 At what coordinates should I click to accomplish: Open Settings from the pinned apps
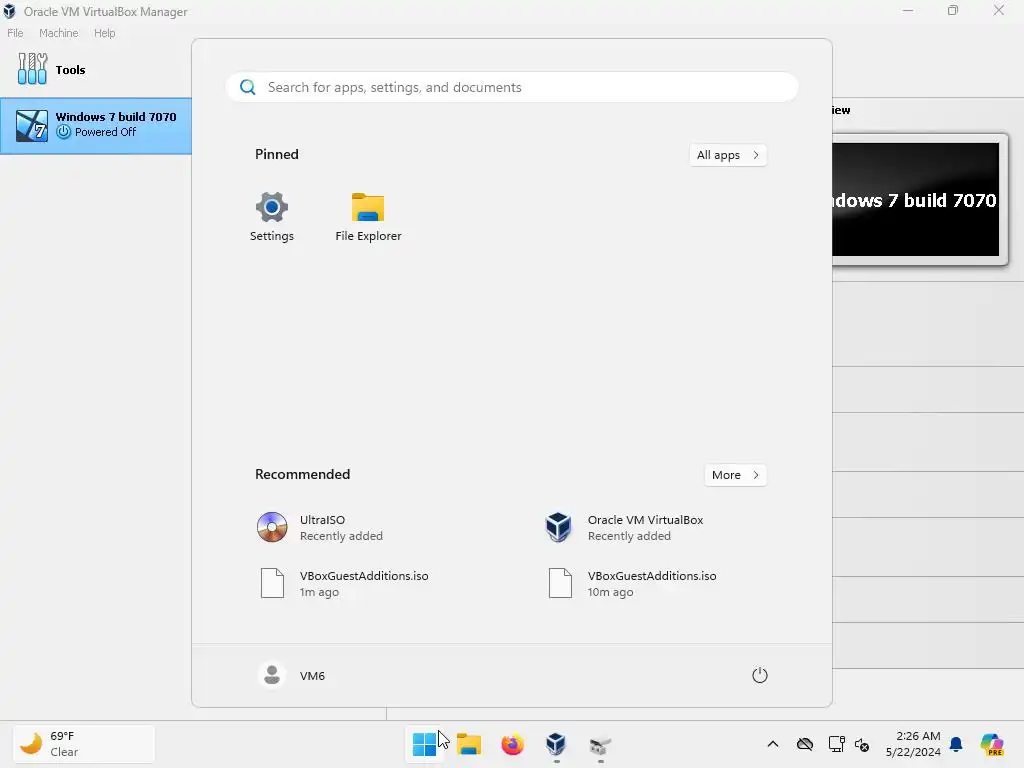272,217
